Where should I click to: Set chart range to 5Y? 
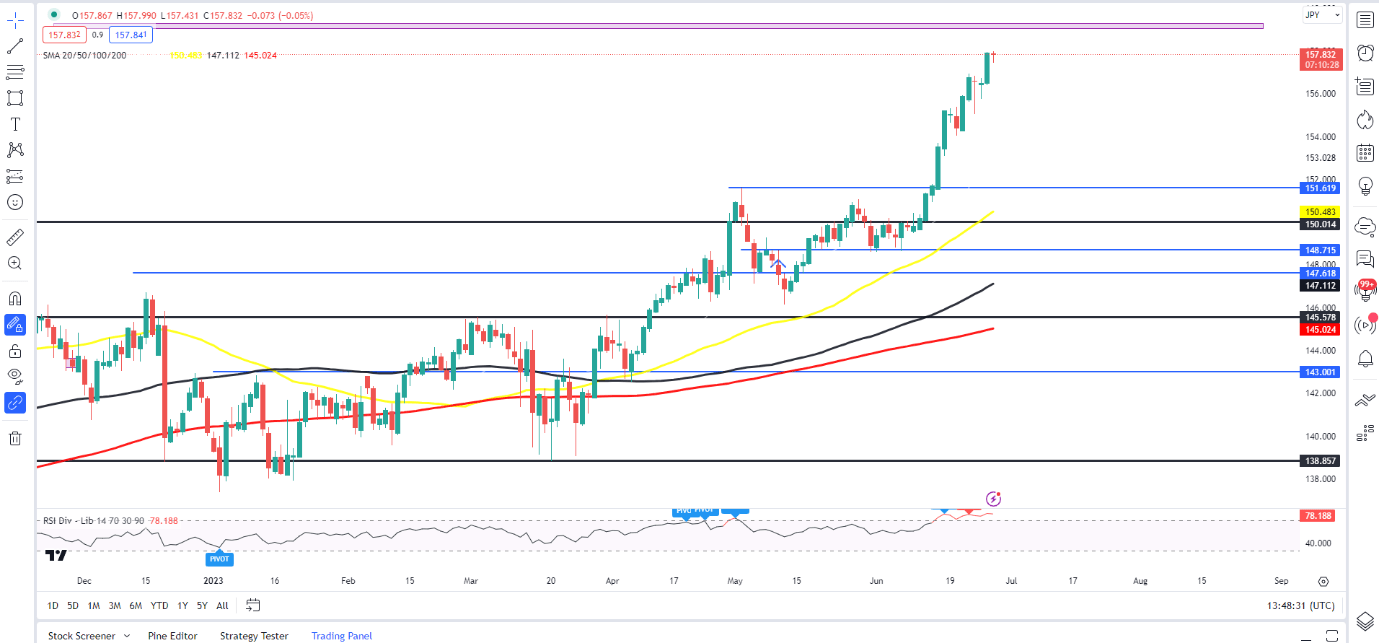click(203, 605)
